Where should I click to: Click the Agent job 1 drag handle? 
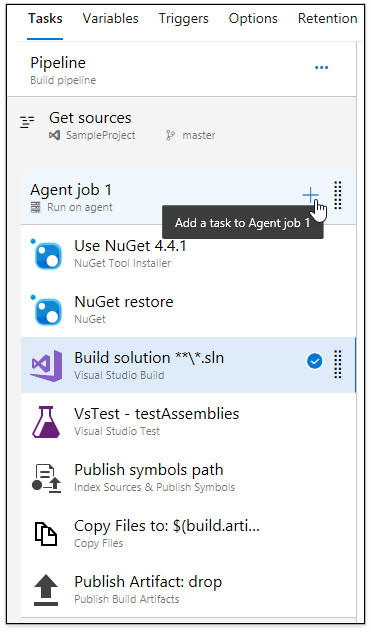pos(338,195)
